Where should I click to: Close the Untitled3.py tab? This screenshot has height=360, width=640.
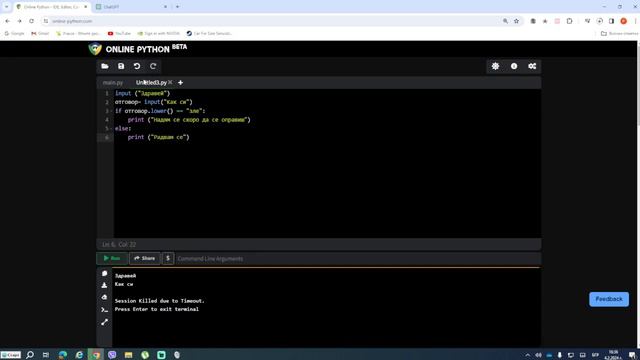tap(170, 82)
